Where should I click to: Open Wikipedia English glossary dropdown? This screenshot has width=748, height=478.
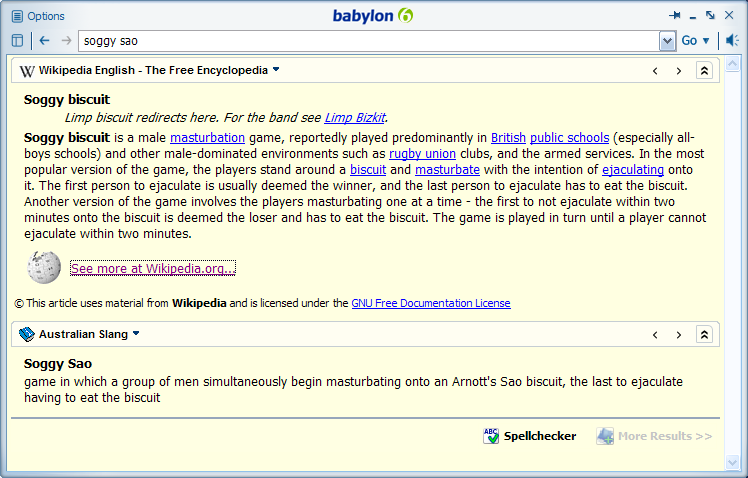[x=276, y=70]
